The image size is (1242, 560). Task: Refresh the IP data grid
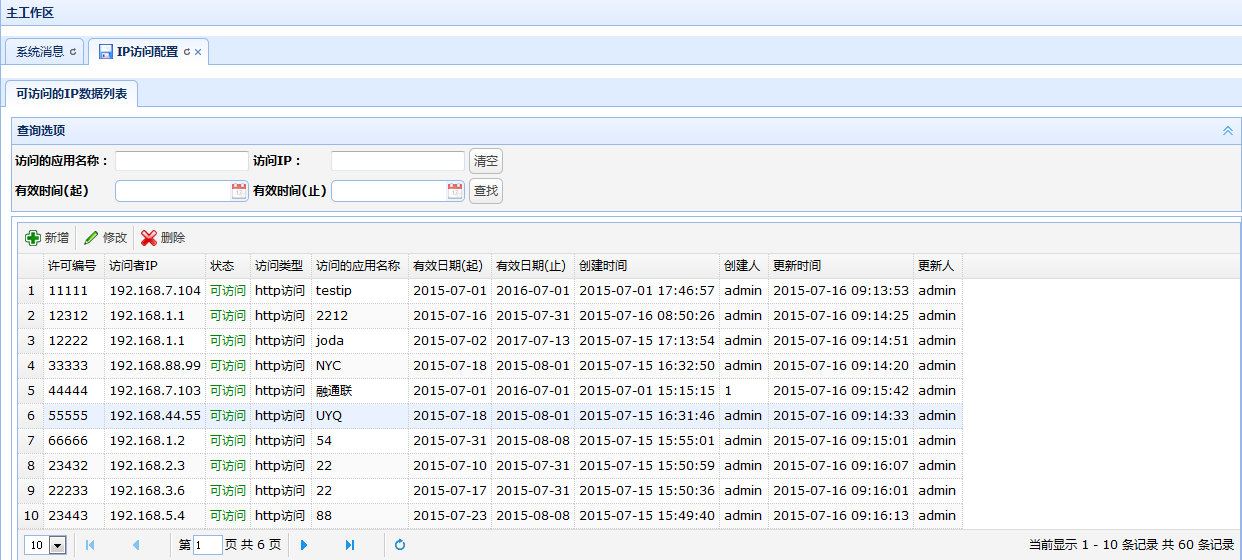400,545
